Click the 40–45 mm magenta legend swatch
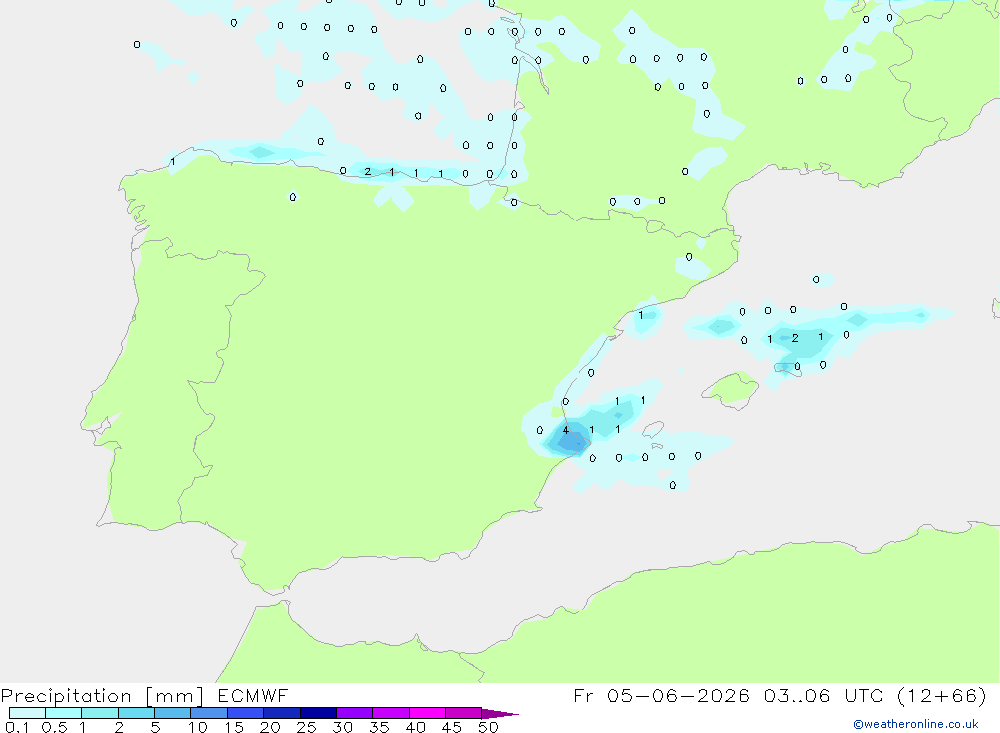 [427, 713]
